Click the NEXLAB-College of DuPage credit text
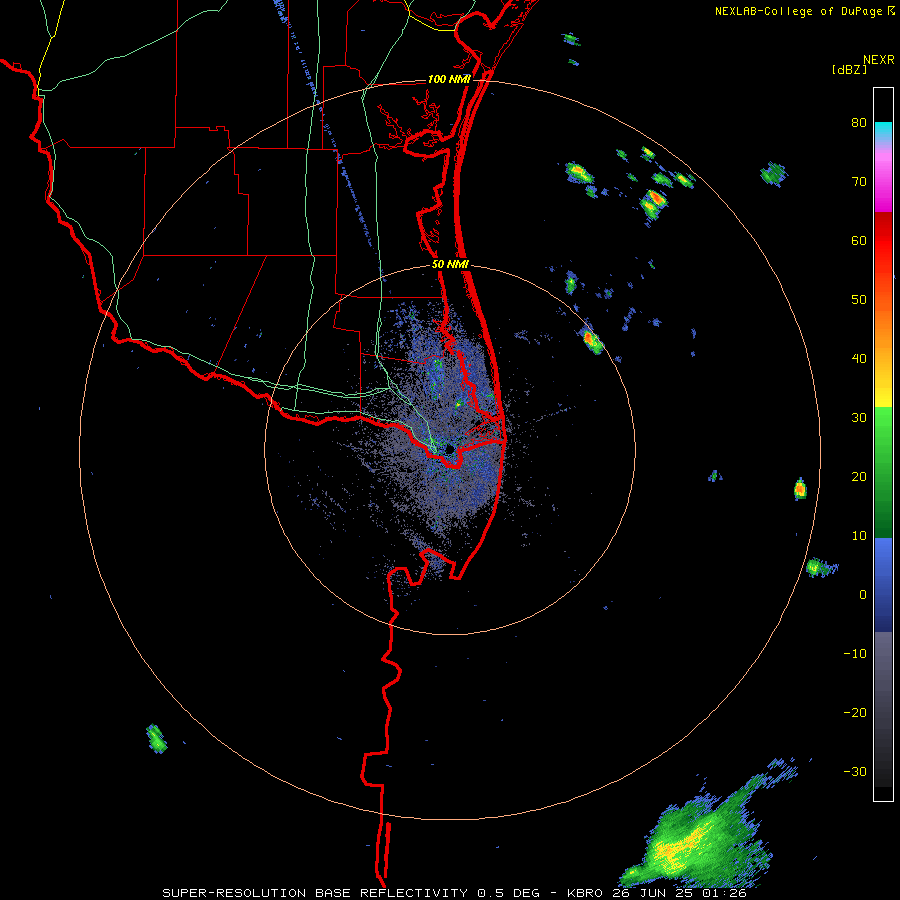Screen dimensions: 900x900 click(798, 11)
